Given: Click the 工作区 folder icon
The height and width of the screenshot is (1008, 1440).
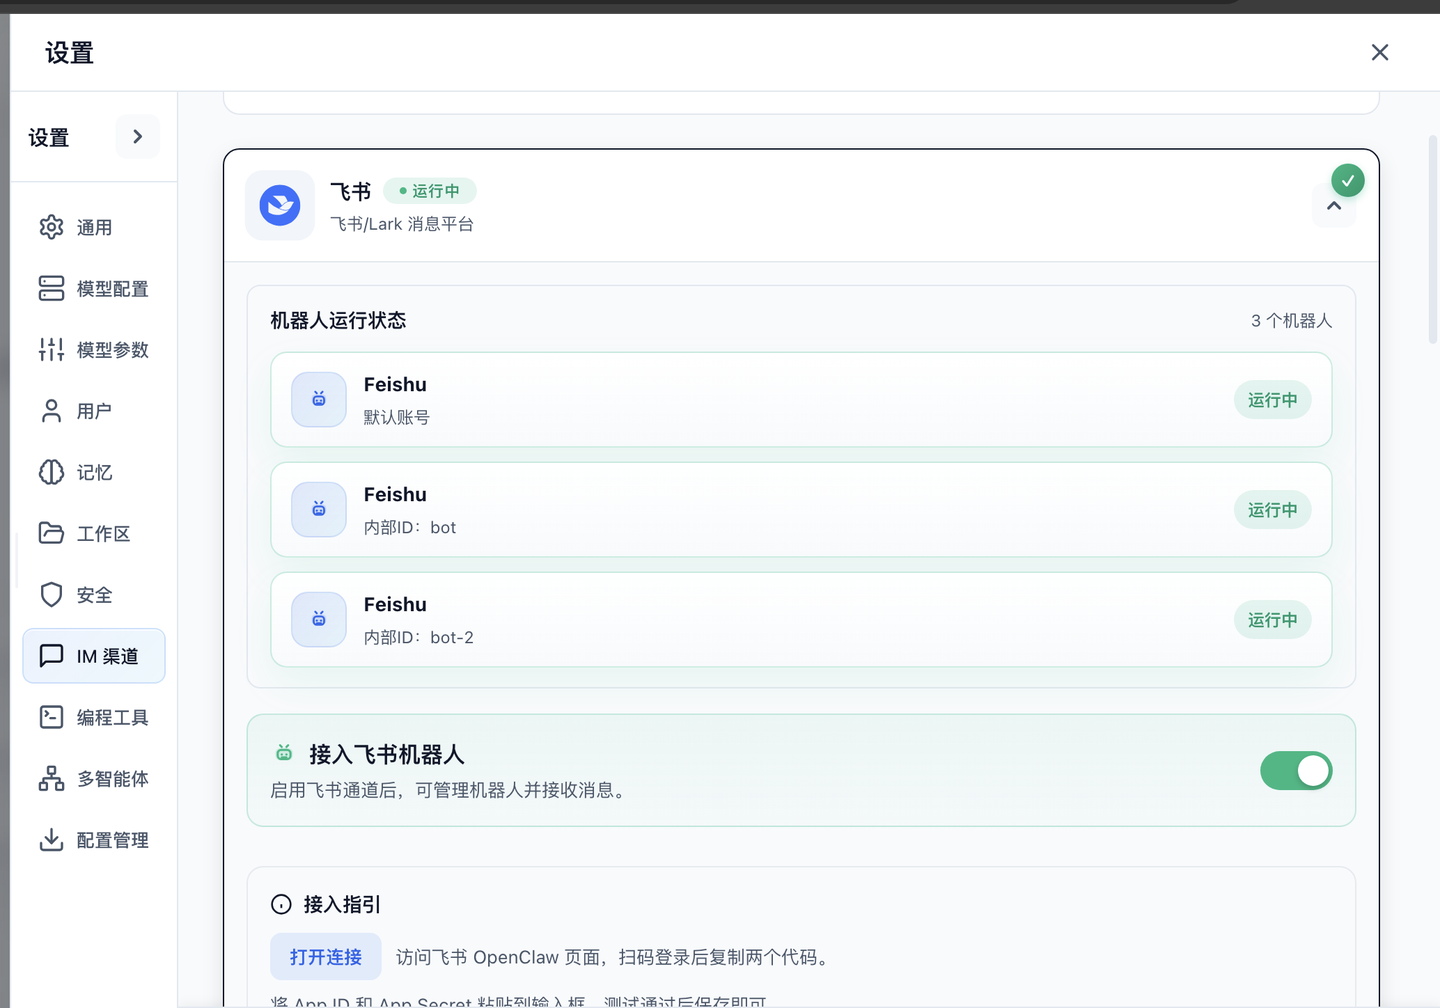Looking at the screenshot, I should click(x=51, y=533).
